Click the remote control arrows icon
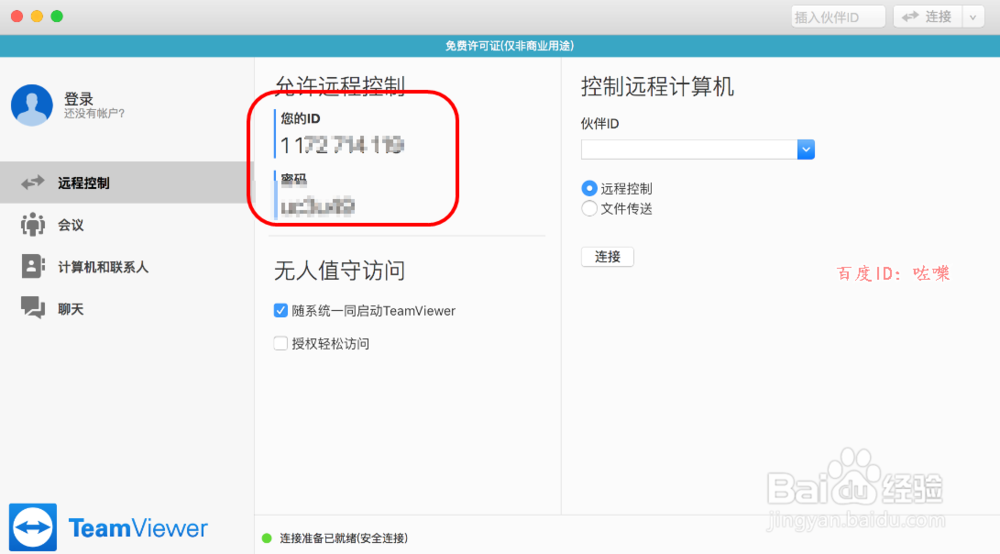Viewport: 1000px width, 554px height. (x=33, y=183)
